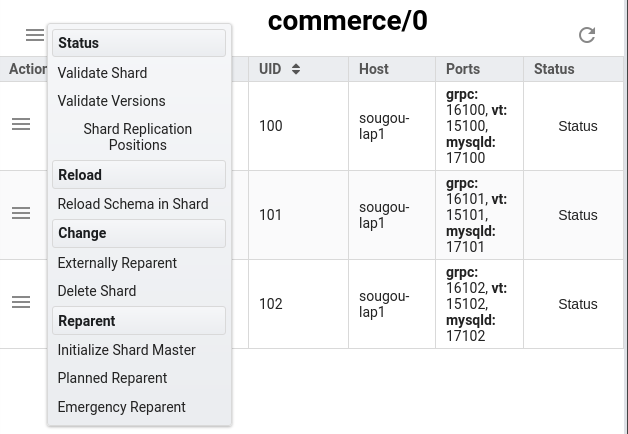Choose Validate Versions from menu

pos(111,101)
